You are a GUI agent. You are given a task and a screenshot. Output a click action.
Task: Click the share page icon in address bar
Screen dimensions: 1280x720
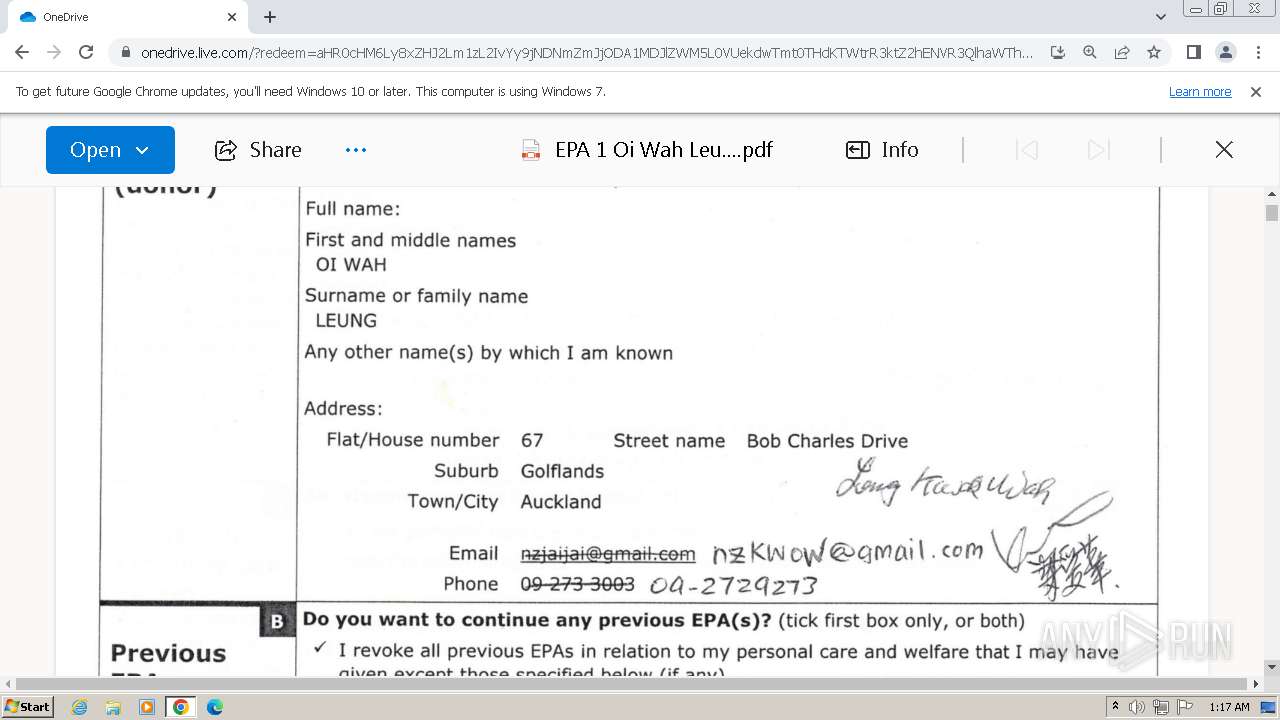pos(1122,52)
